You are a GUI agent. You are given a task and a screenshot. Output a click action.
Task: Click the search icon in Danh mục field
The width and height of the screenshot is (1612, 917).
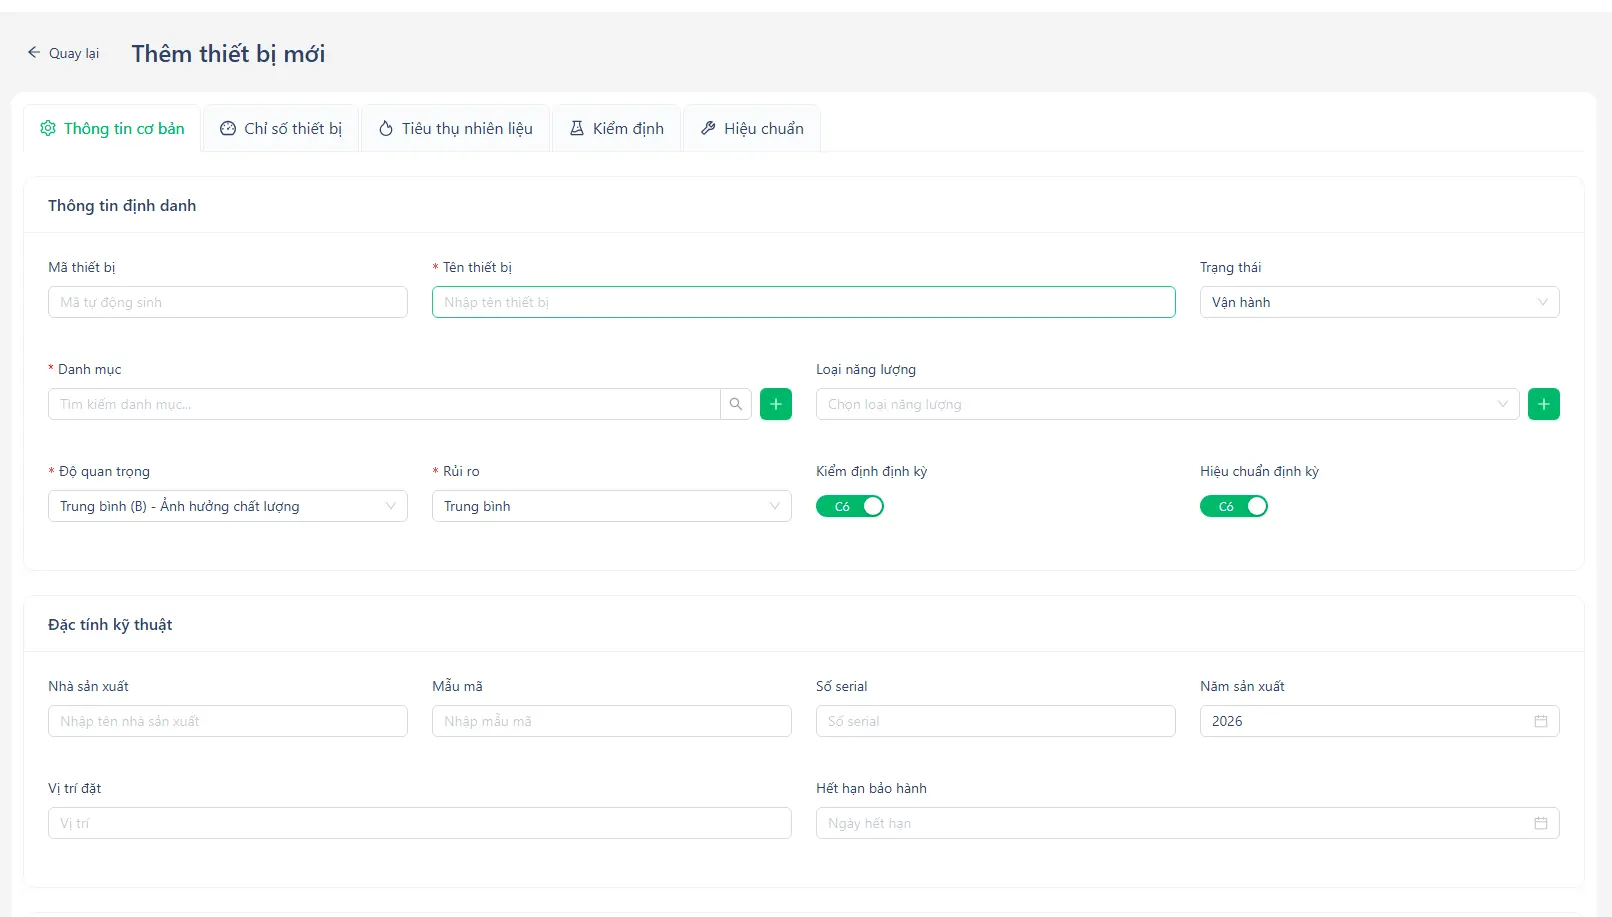pyautogui.click(x=736, y=404)
